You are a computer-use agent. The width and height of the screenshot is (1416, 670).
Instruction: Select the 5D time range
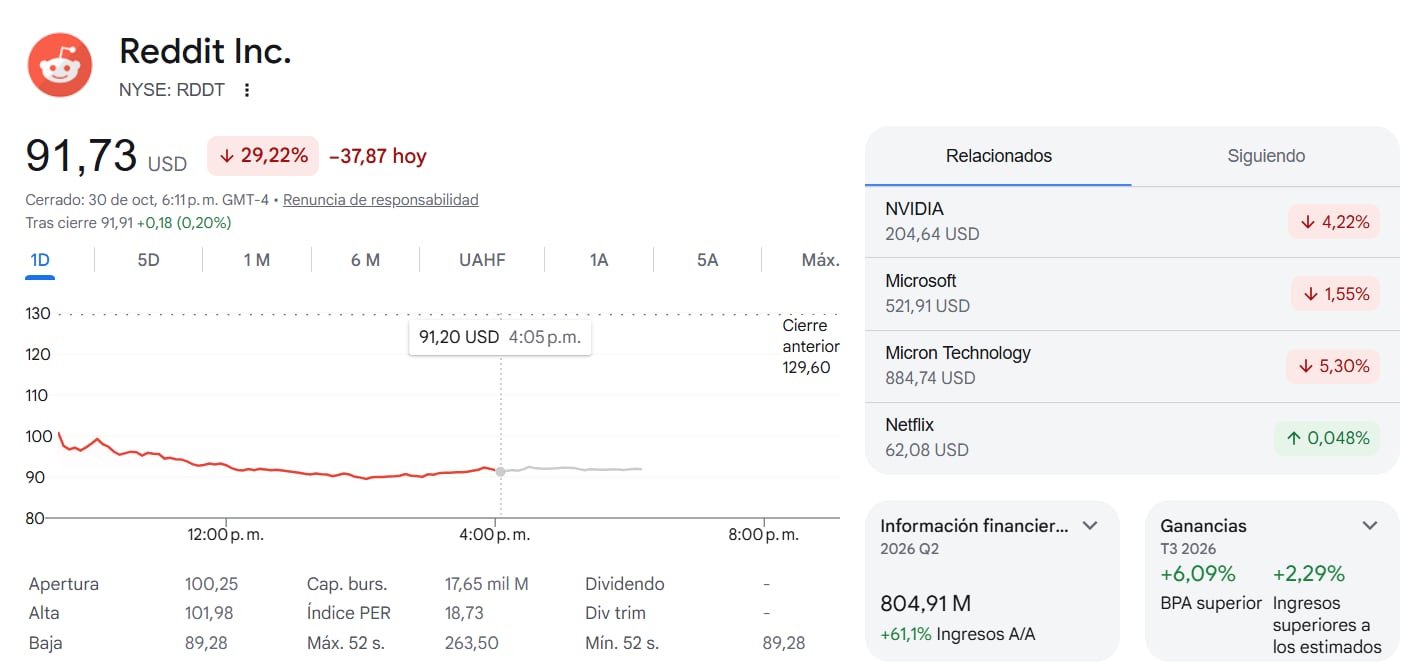[x=148, y=260]
